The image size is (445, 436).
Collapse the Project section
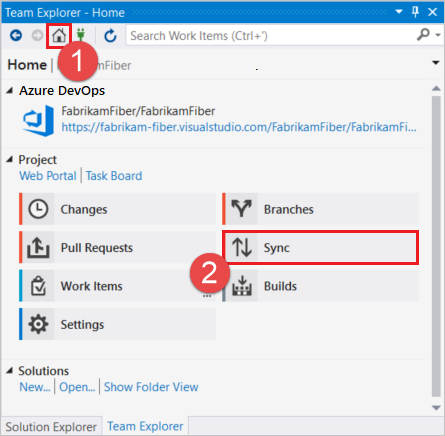click(10, 160)
